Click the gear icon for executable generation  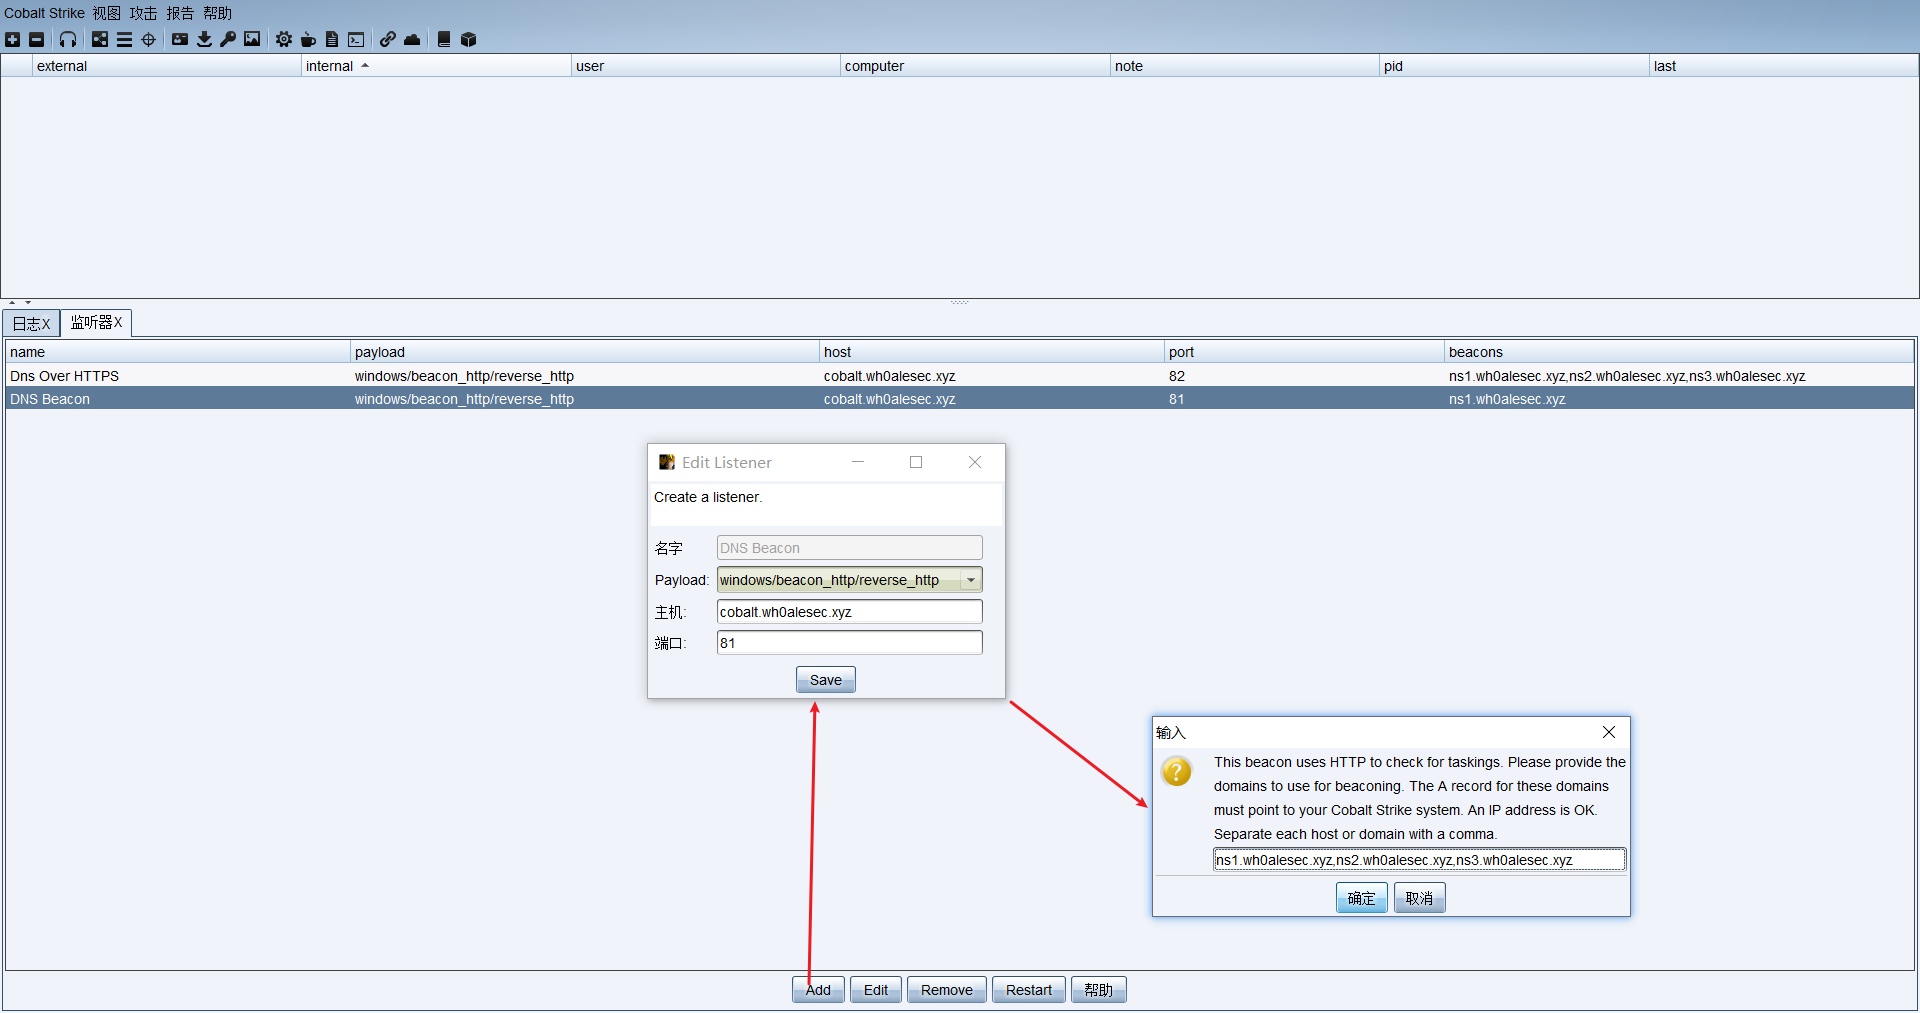point(284,39)
